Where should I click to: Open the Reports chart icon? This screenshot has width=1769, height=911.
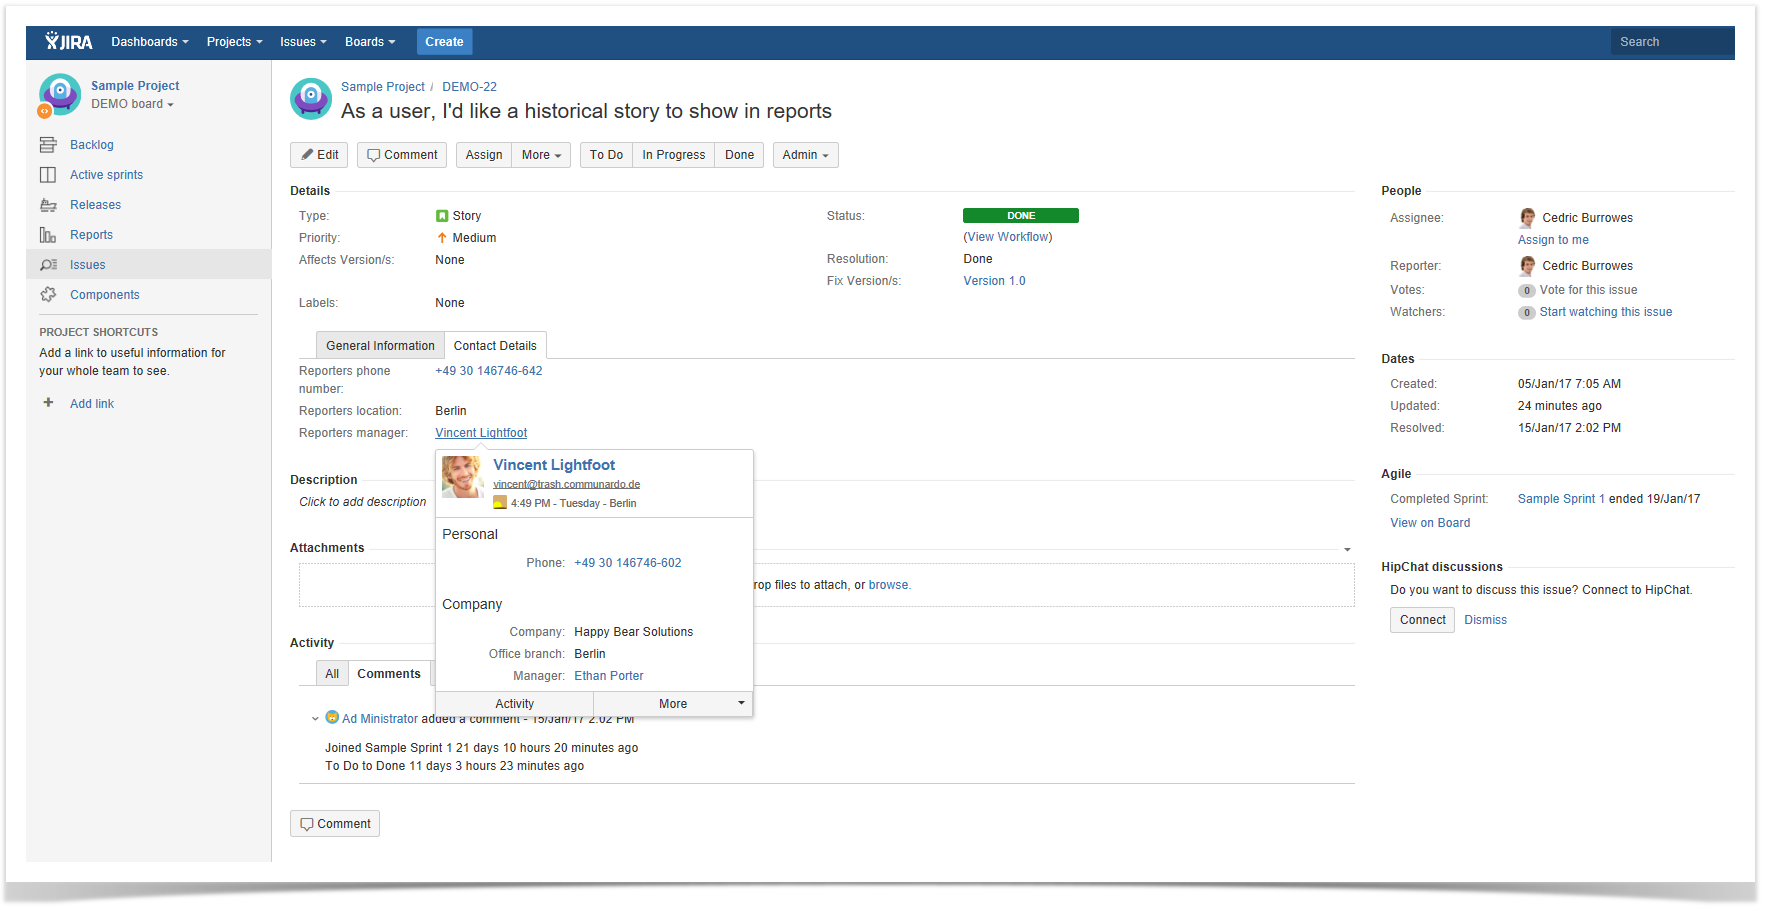pyautogui.click(x=48, y=235)
